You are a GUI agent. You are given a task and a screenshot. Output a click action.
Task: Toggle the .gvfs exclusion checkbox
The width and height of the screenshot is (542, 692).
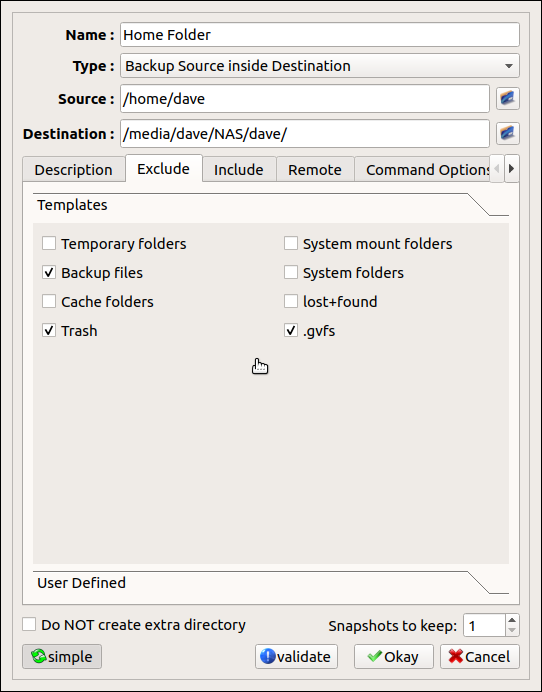[291, 330]
